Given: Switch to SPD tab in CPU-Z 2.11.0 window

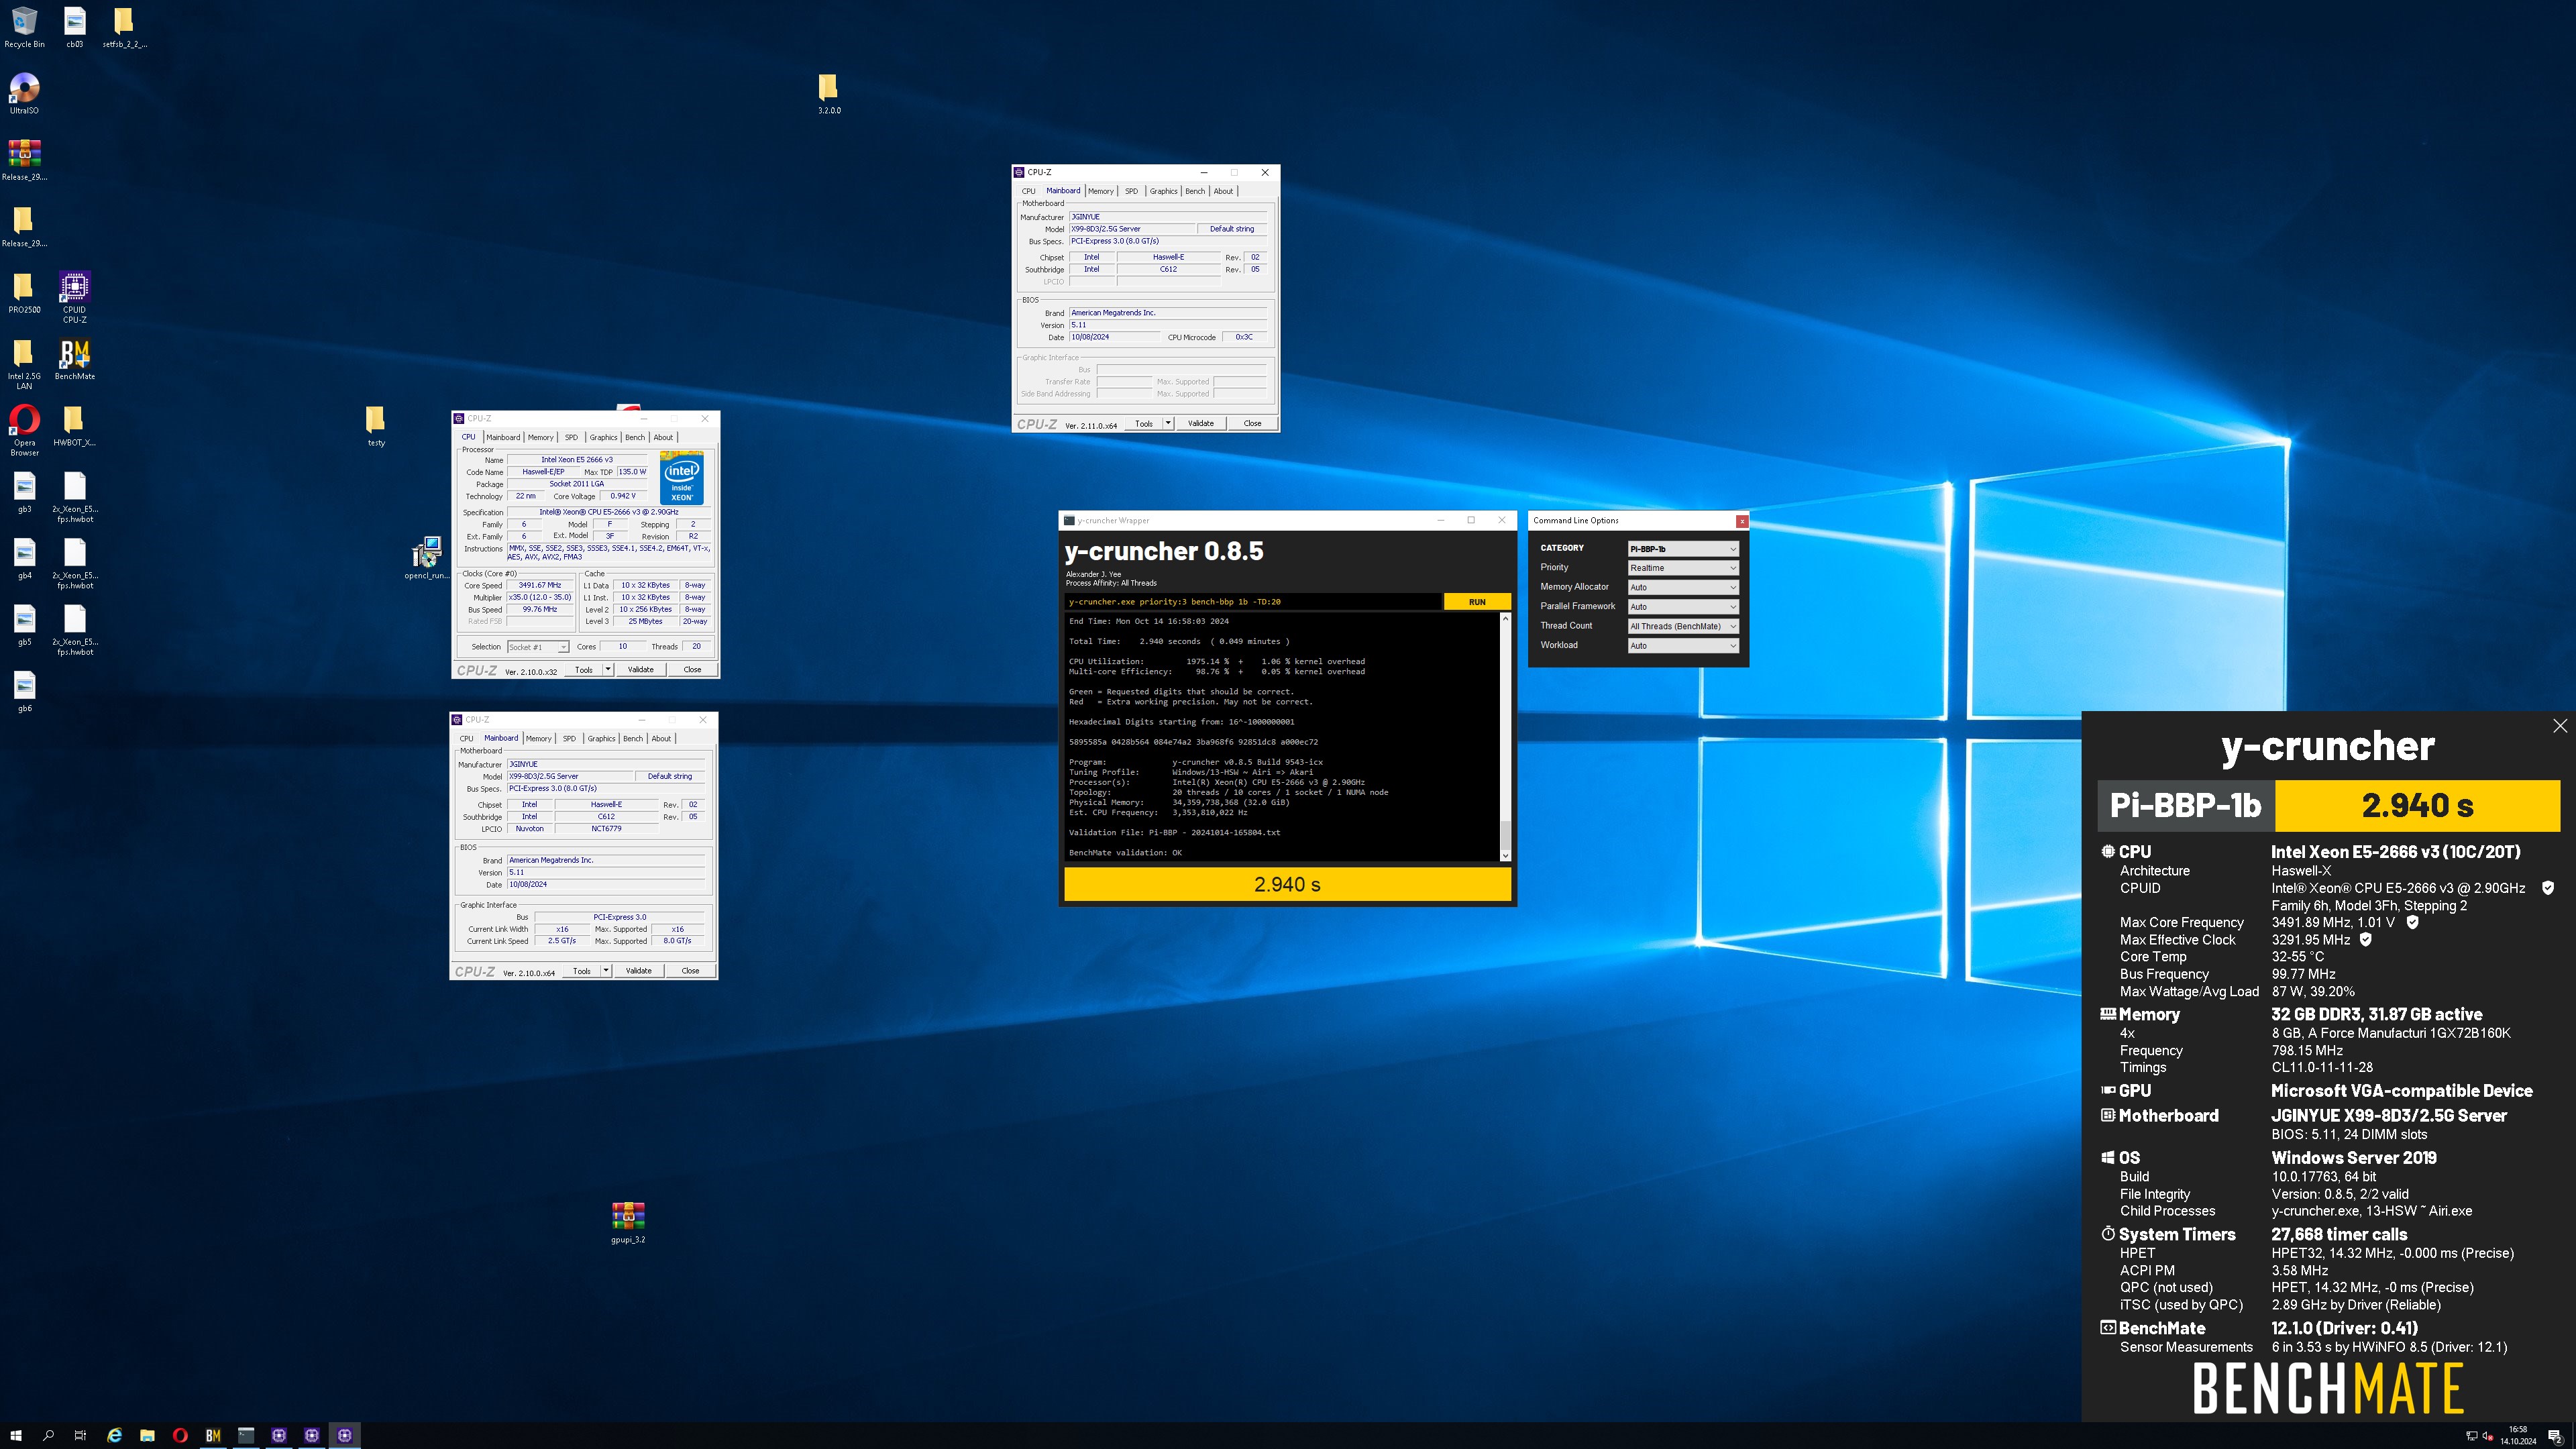Looking at the screenshot, I should (1131, 191).
